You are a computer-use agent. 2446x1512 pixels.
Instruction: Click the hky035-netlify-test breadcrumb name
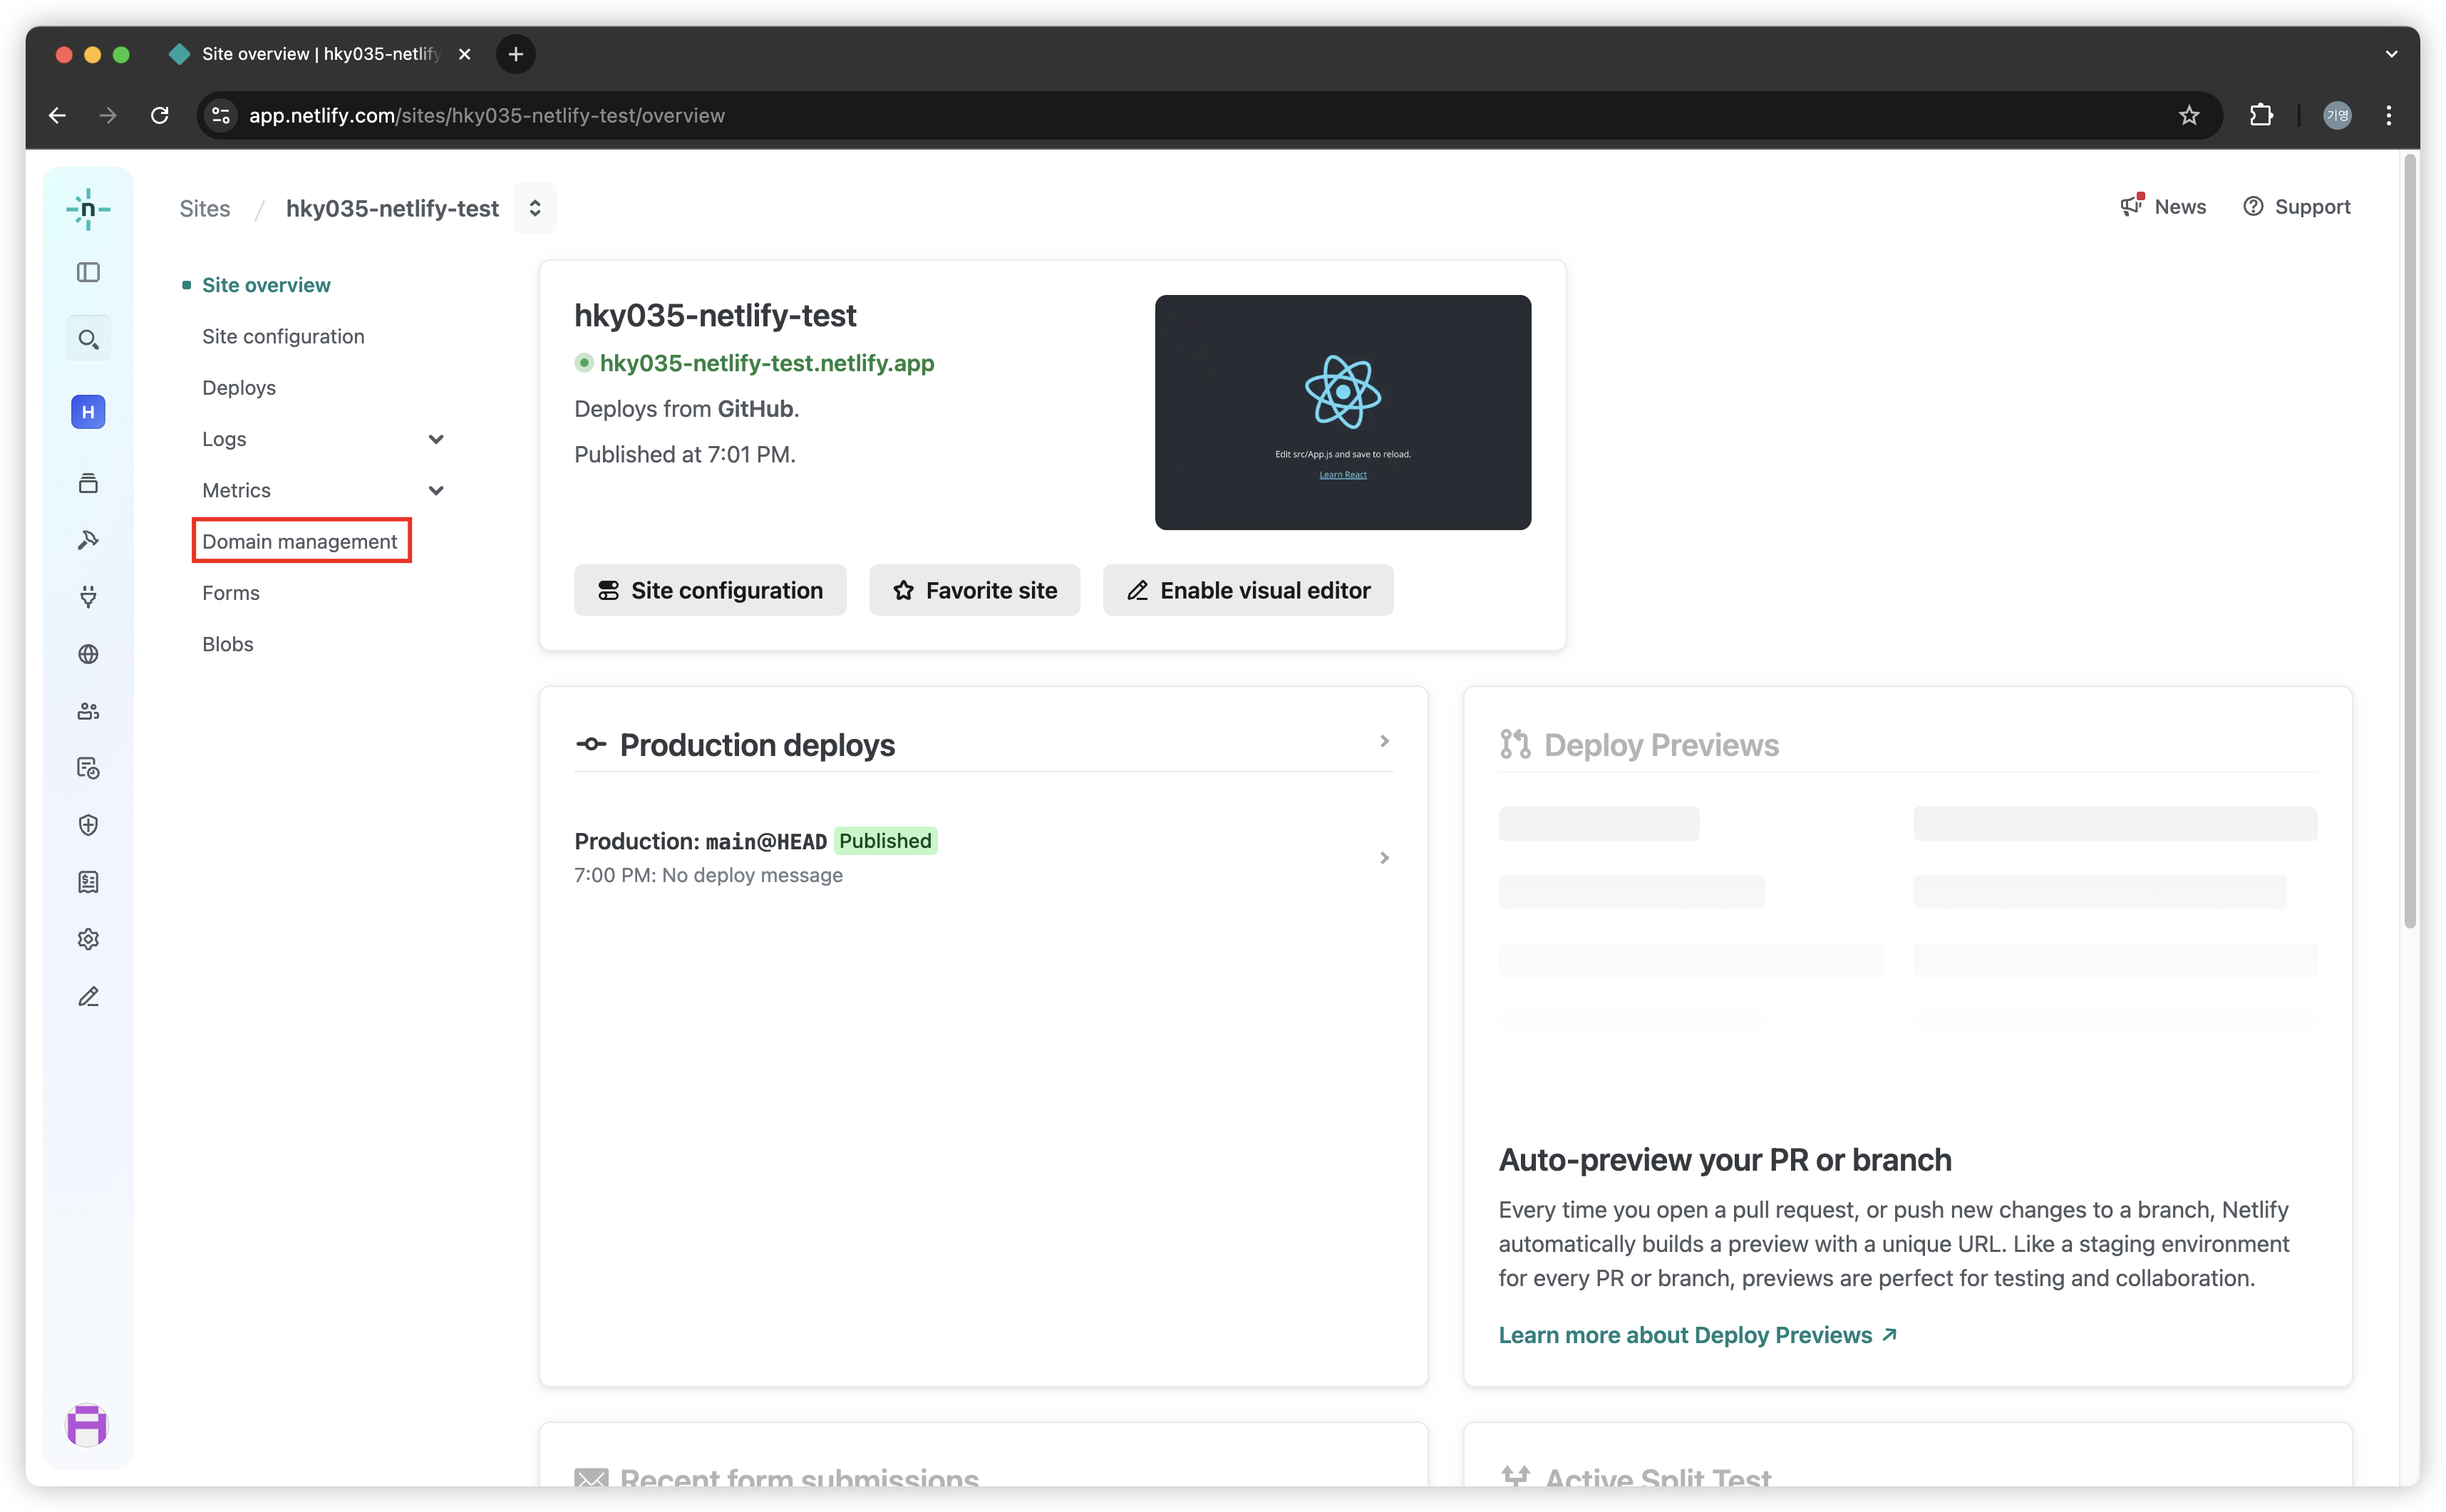[x=392, y=208]
